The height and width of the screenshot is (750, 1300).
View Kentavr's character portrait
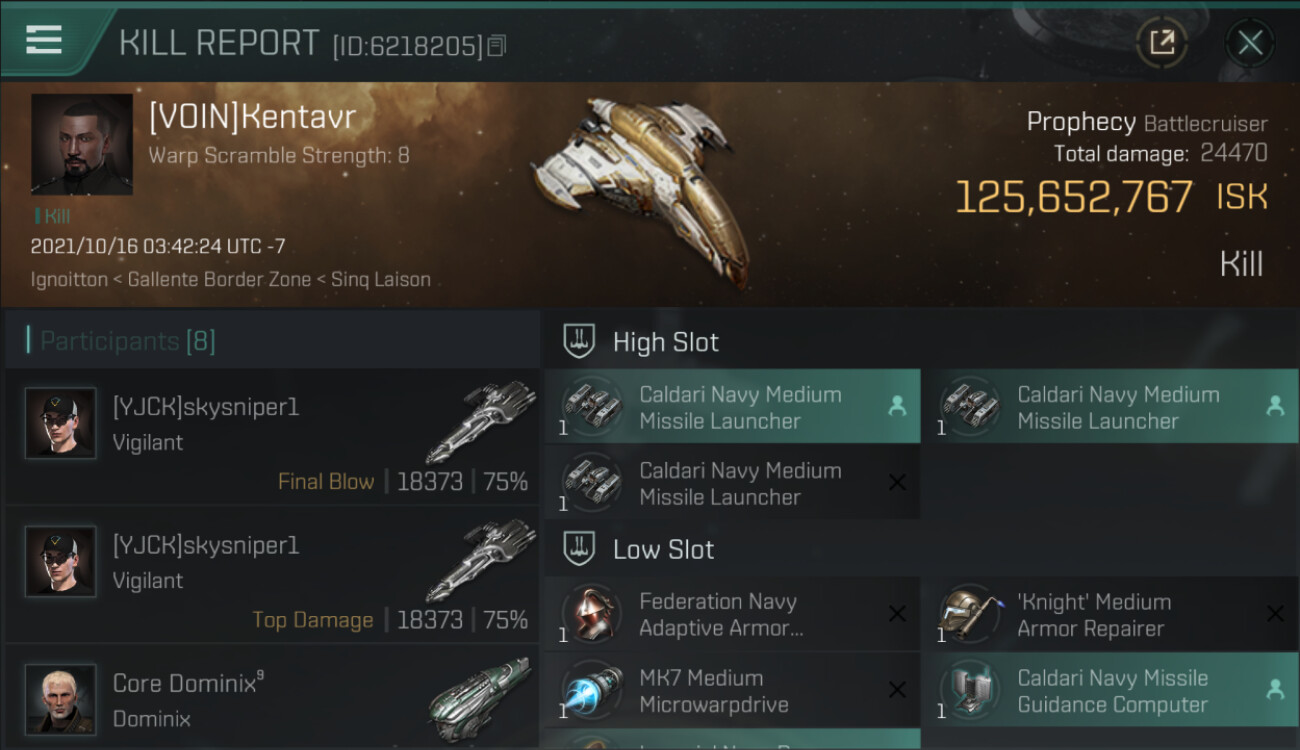(x=82, y=144)
